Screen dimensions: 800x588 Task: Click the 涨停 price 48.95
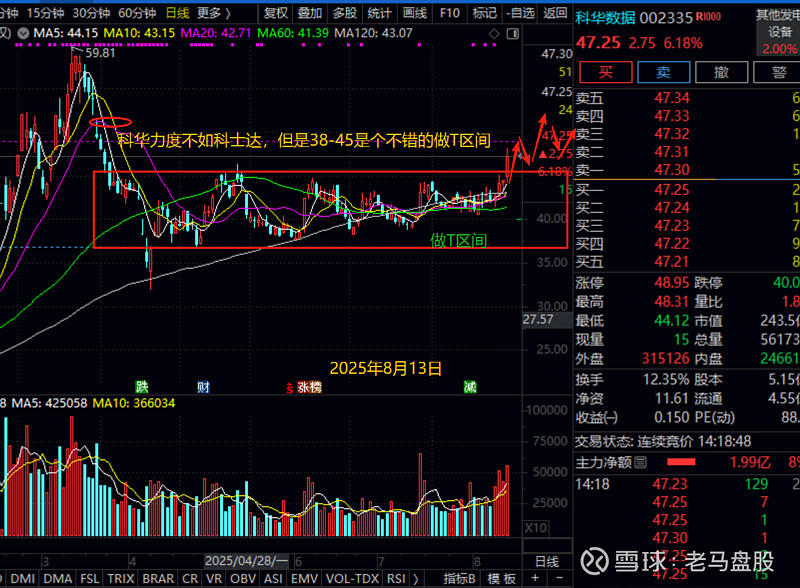672,283
